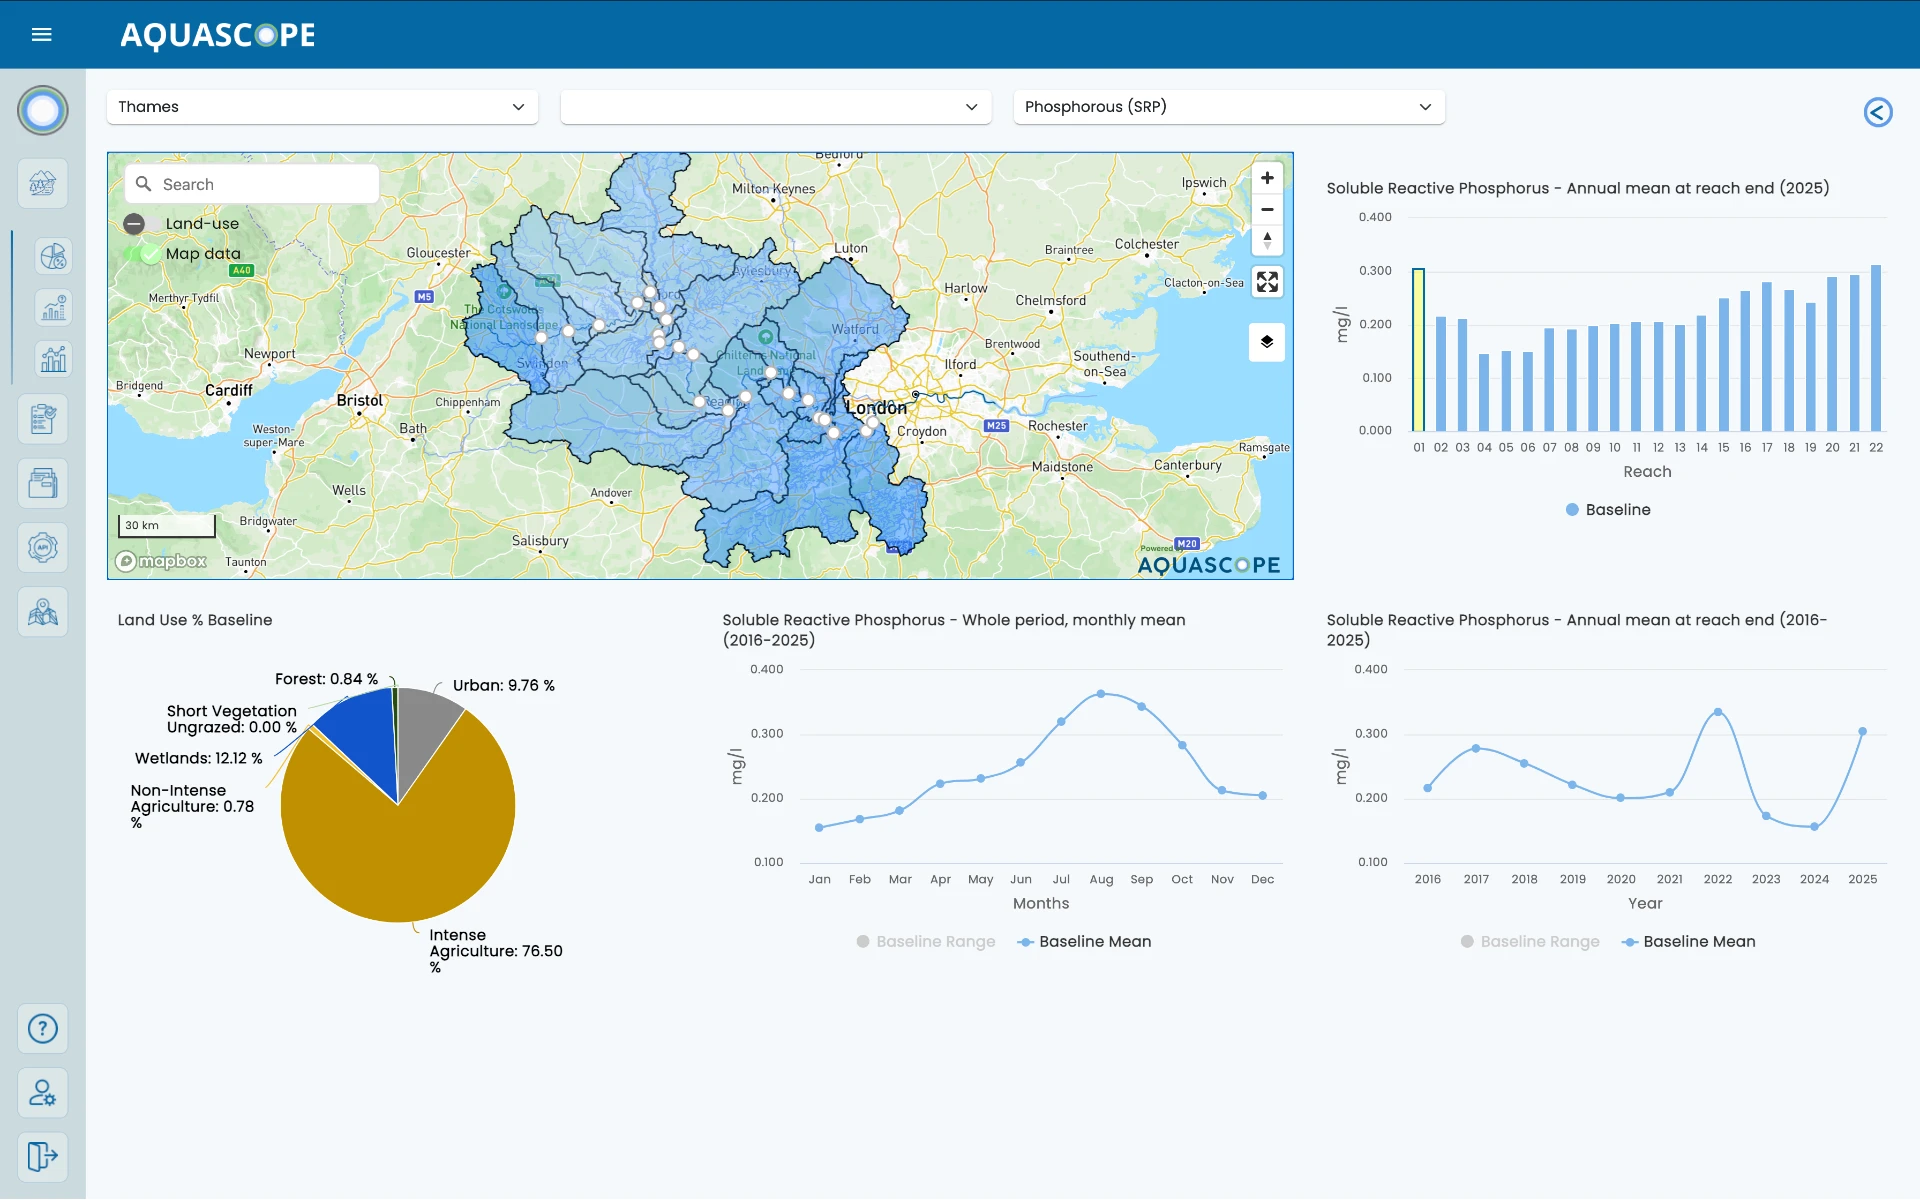This screenshot has width=1920, height=1200.
Task: Open the API settings gear icon
Action: pos(43,547)
